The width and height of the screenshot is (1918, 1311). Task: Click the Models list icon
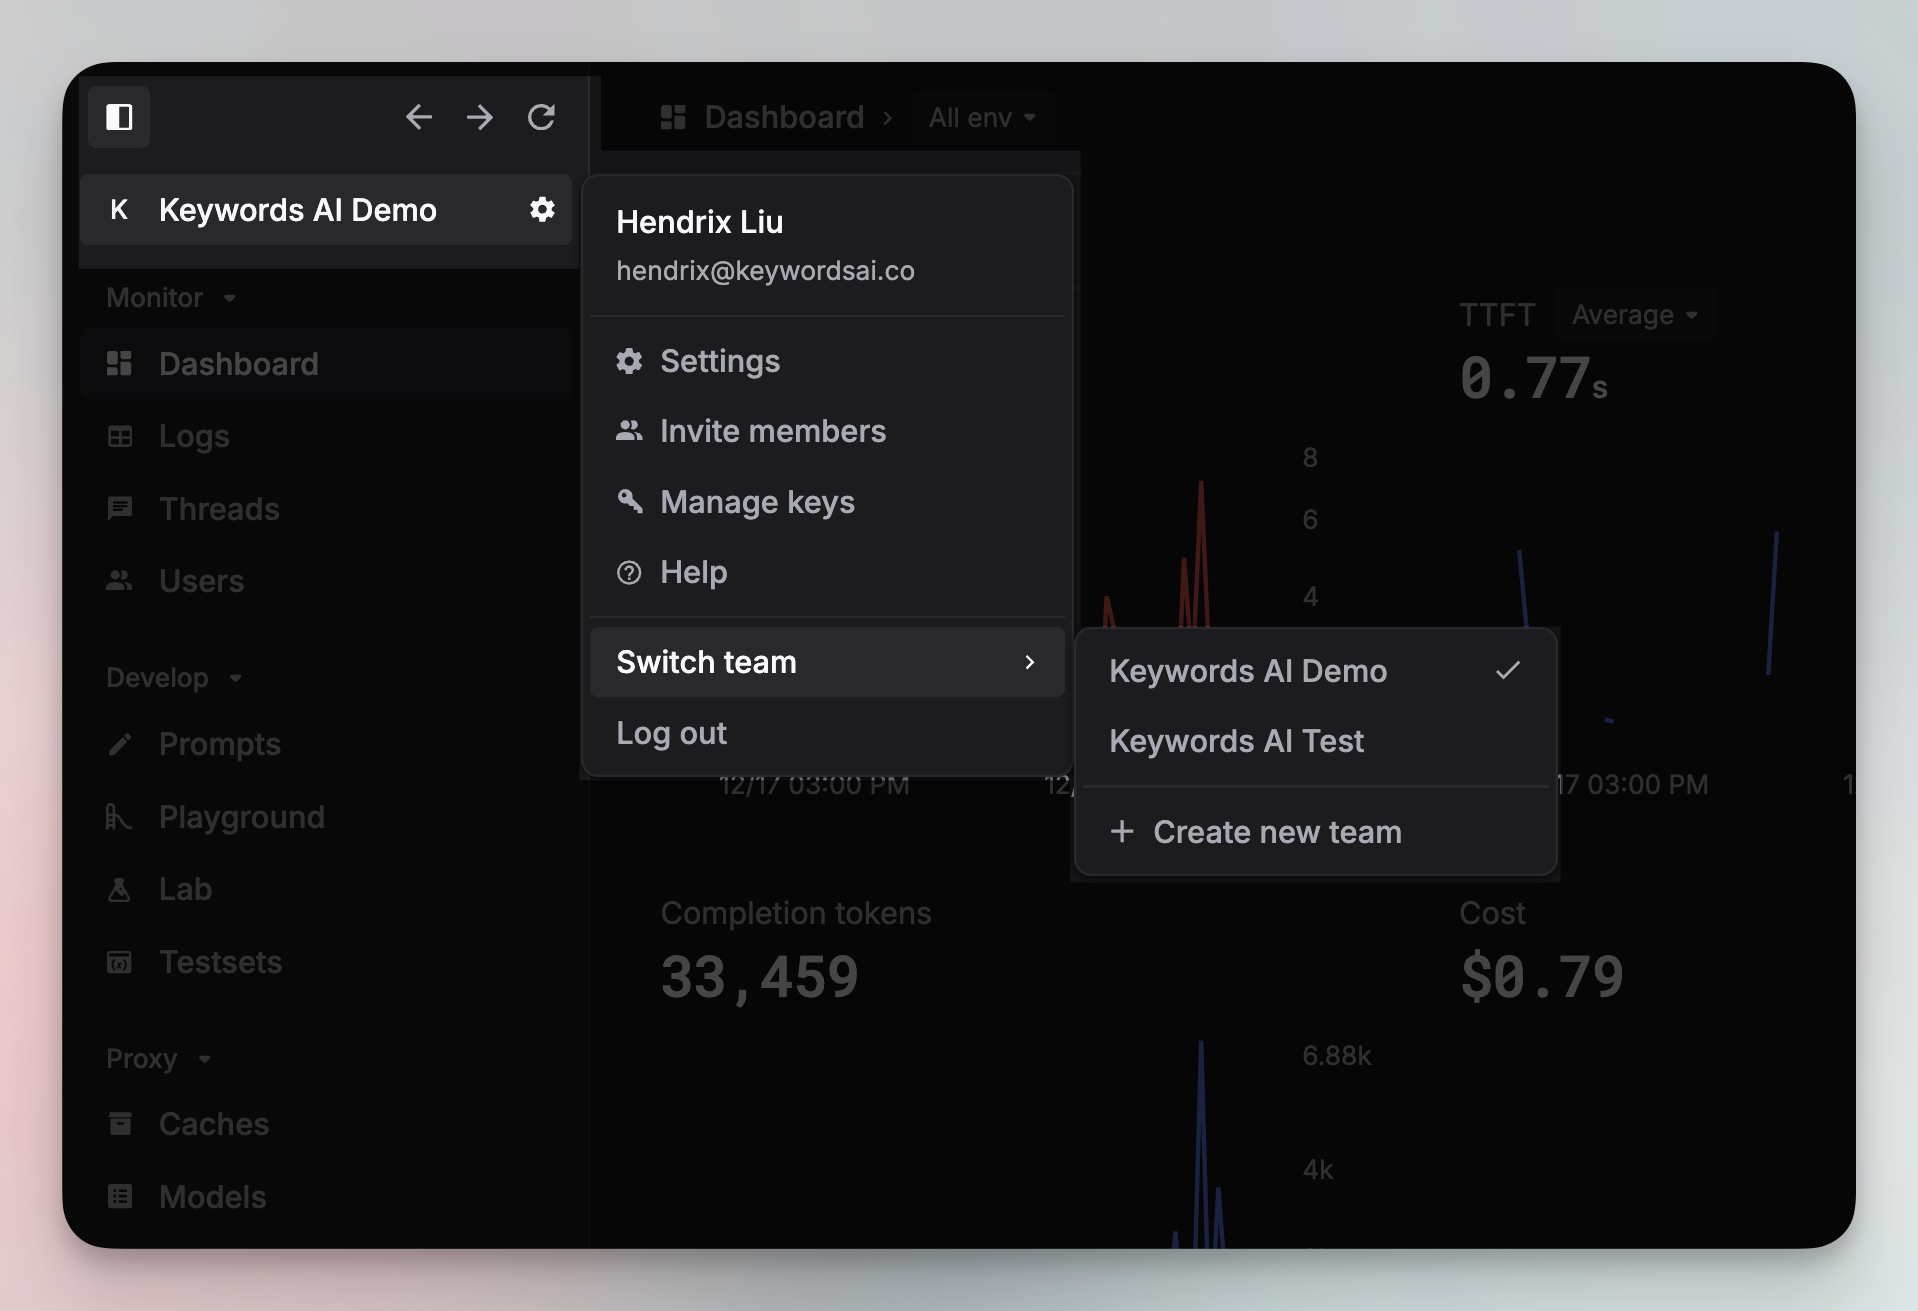(119, 1197)
